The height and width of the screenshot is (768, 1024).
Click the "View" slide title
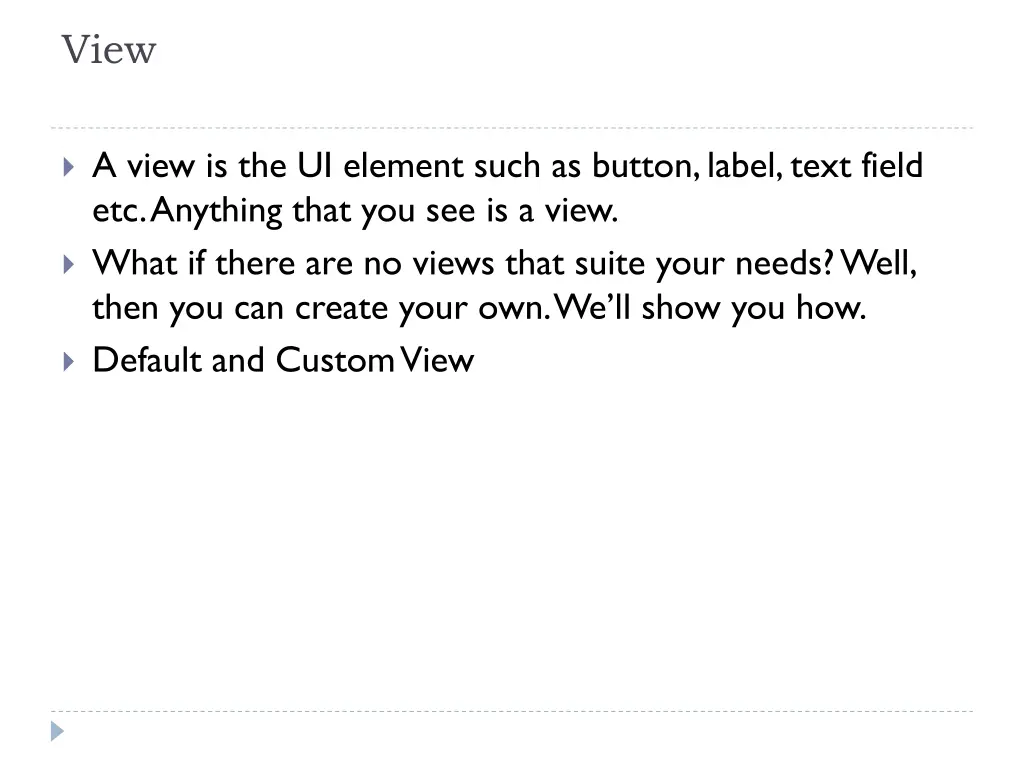tap(109, 50)
